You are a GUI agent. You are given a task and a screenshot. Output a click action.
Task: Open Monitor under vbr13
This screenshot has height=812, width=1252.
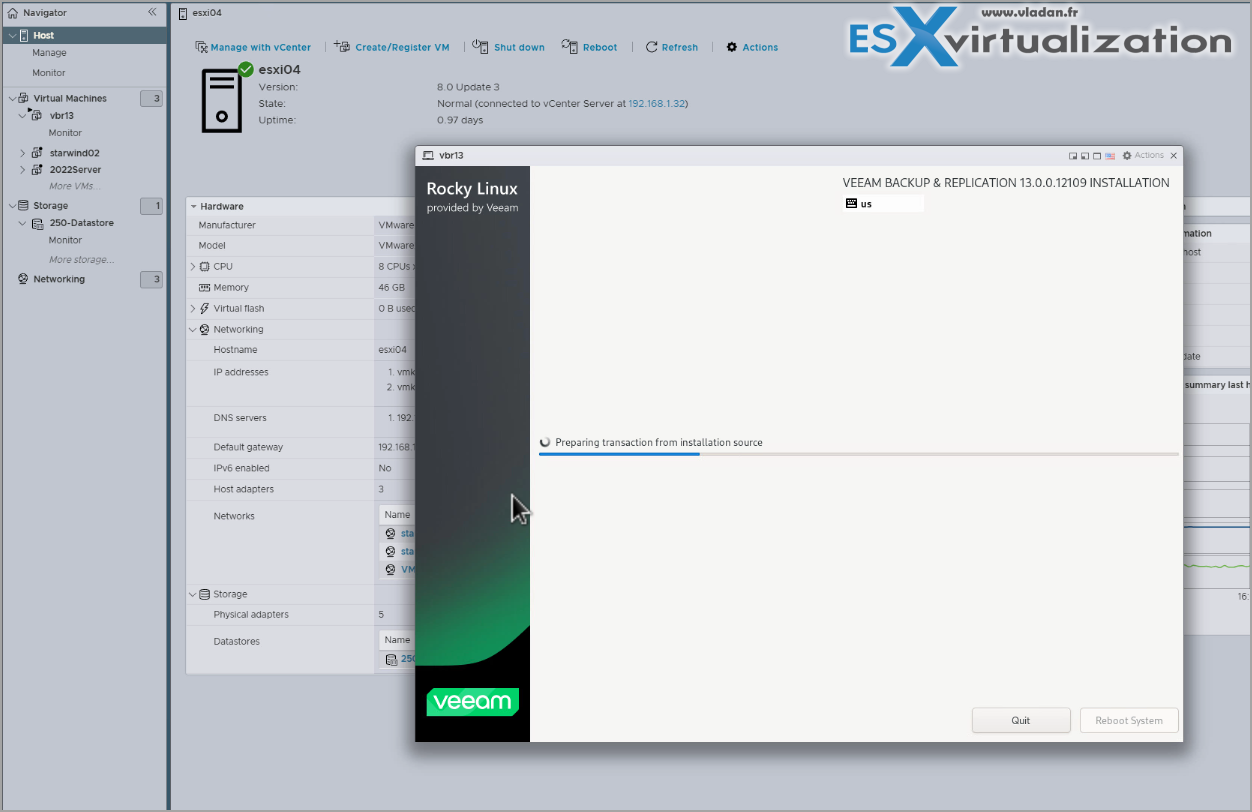[x=65, y=133]
